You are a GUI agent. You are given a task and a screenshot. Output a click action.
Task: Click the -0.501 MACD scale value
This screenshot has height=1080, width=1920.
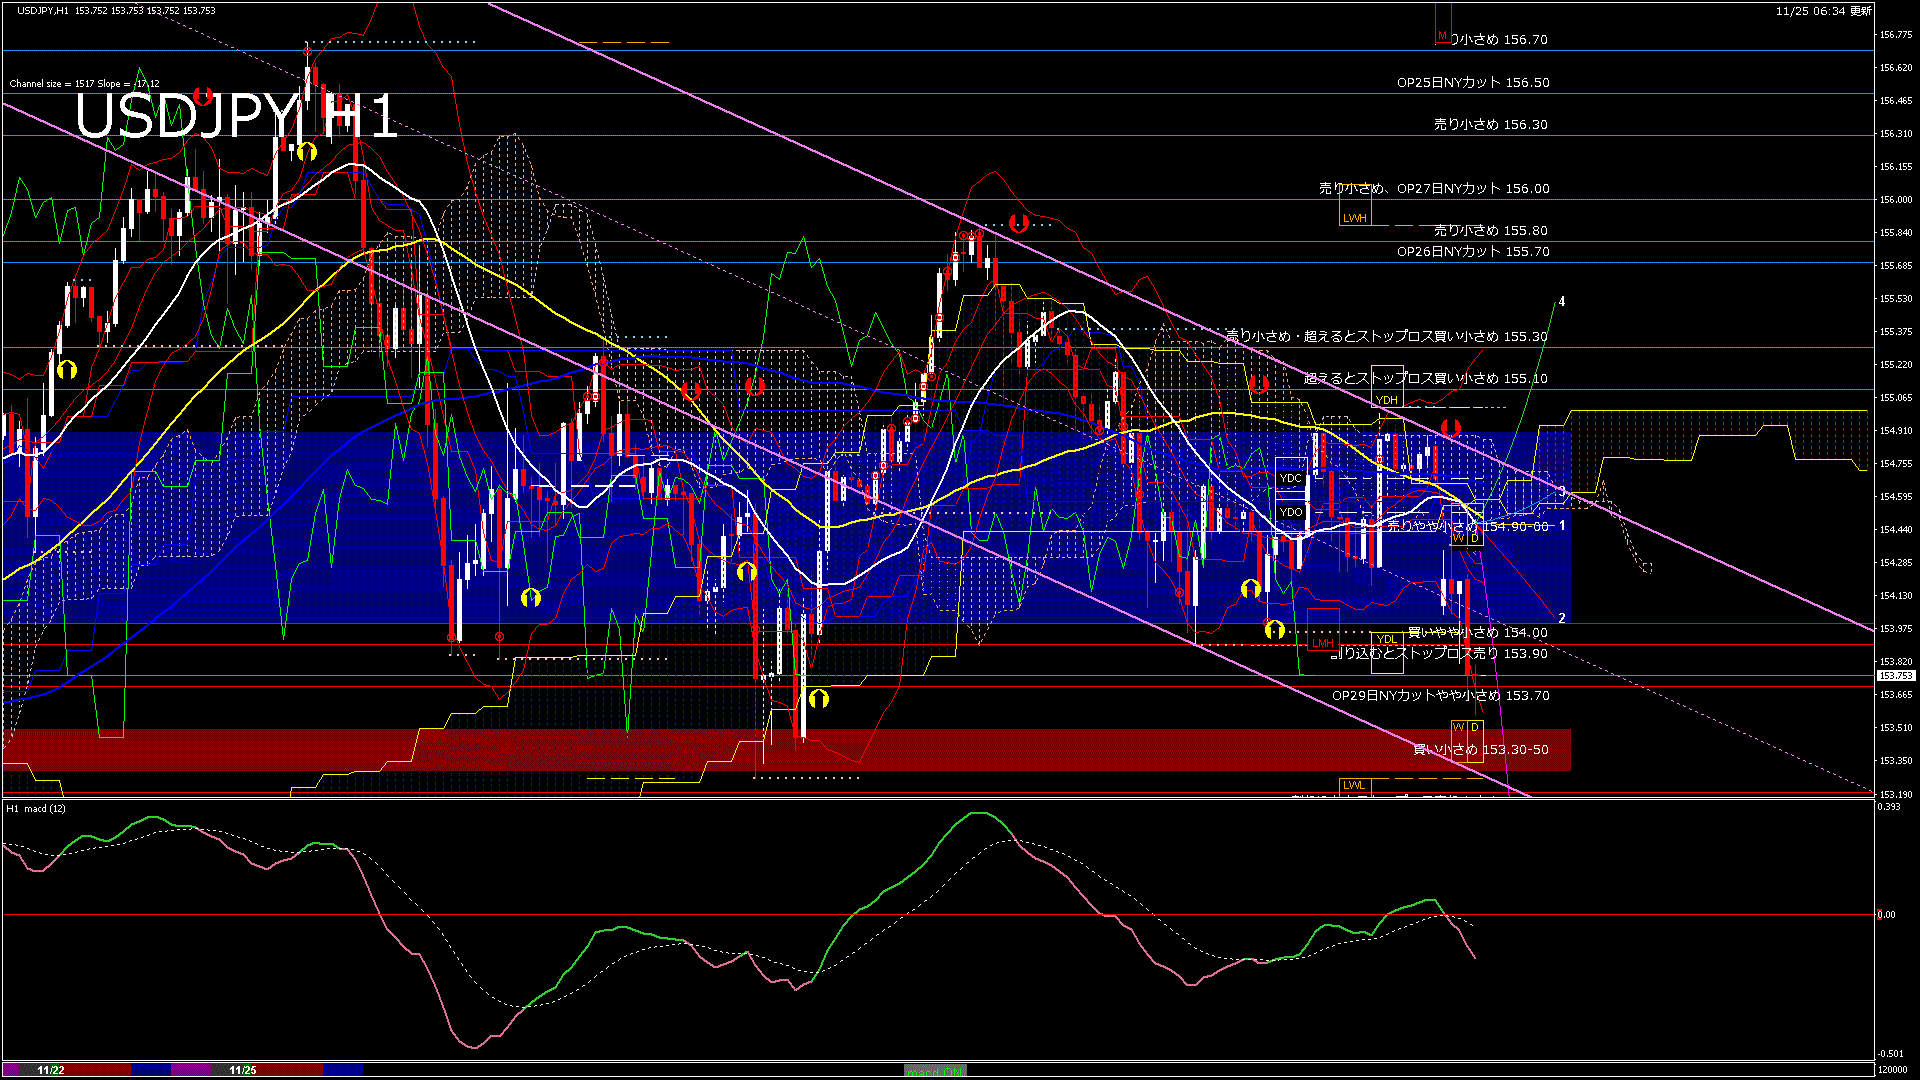[1890, 1053]
